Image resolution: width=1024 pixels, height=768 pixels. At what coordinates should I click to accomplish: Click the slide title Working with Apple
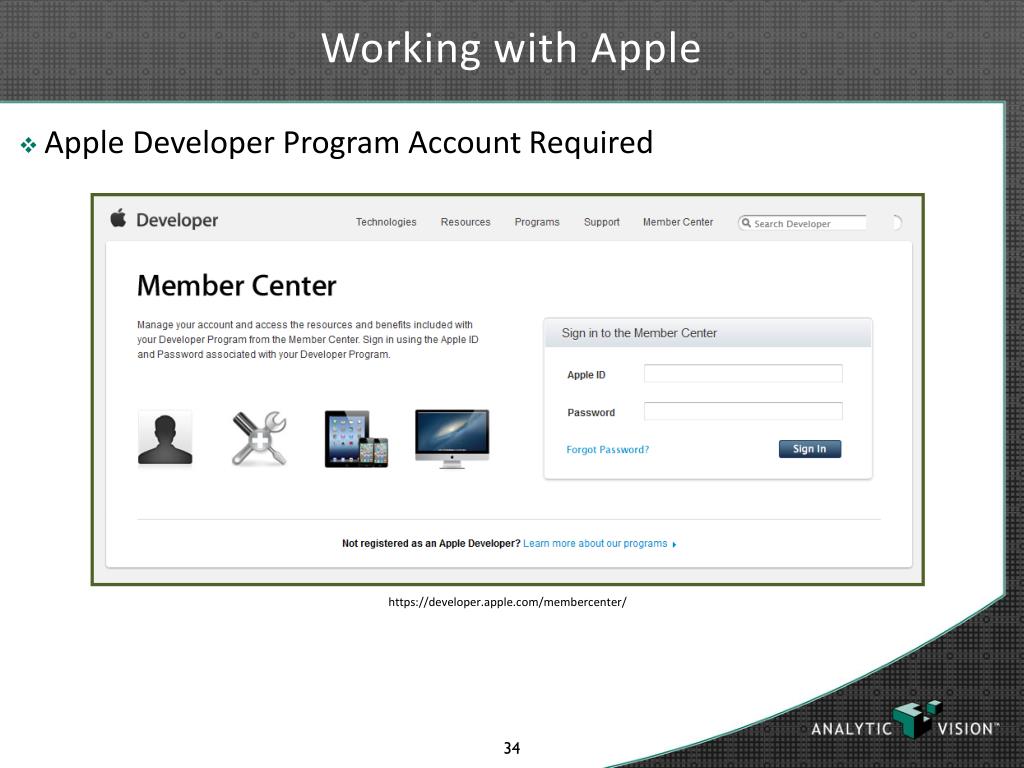511,48
